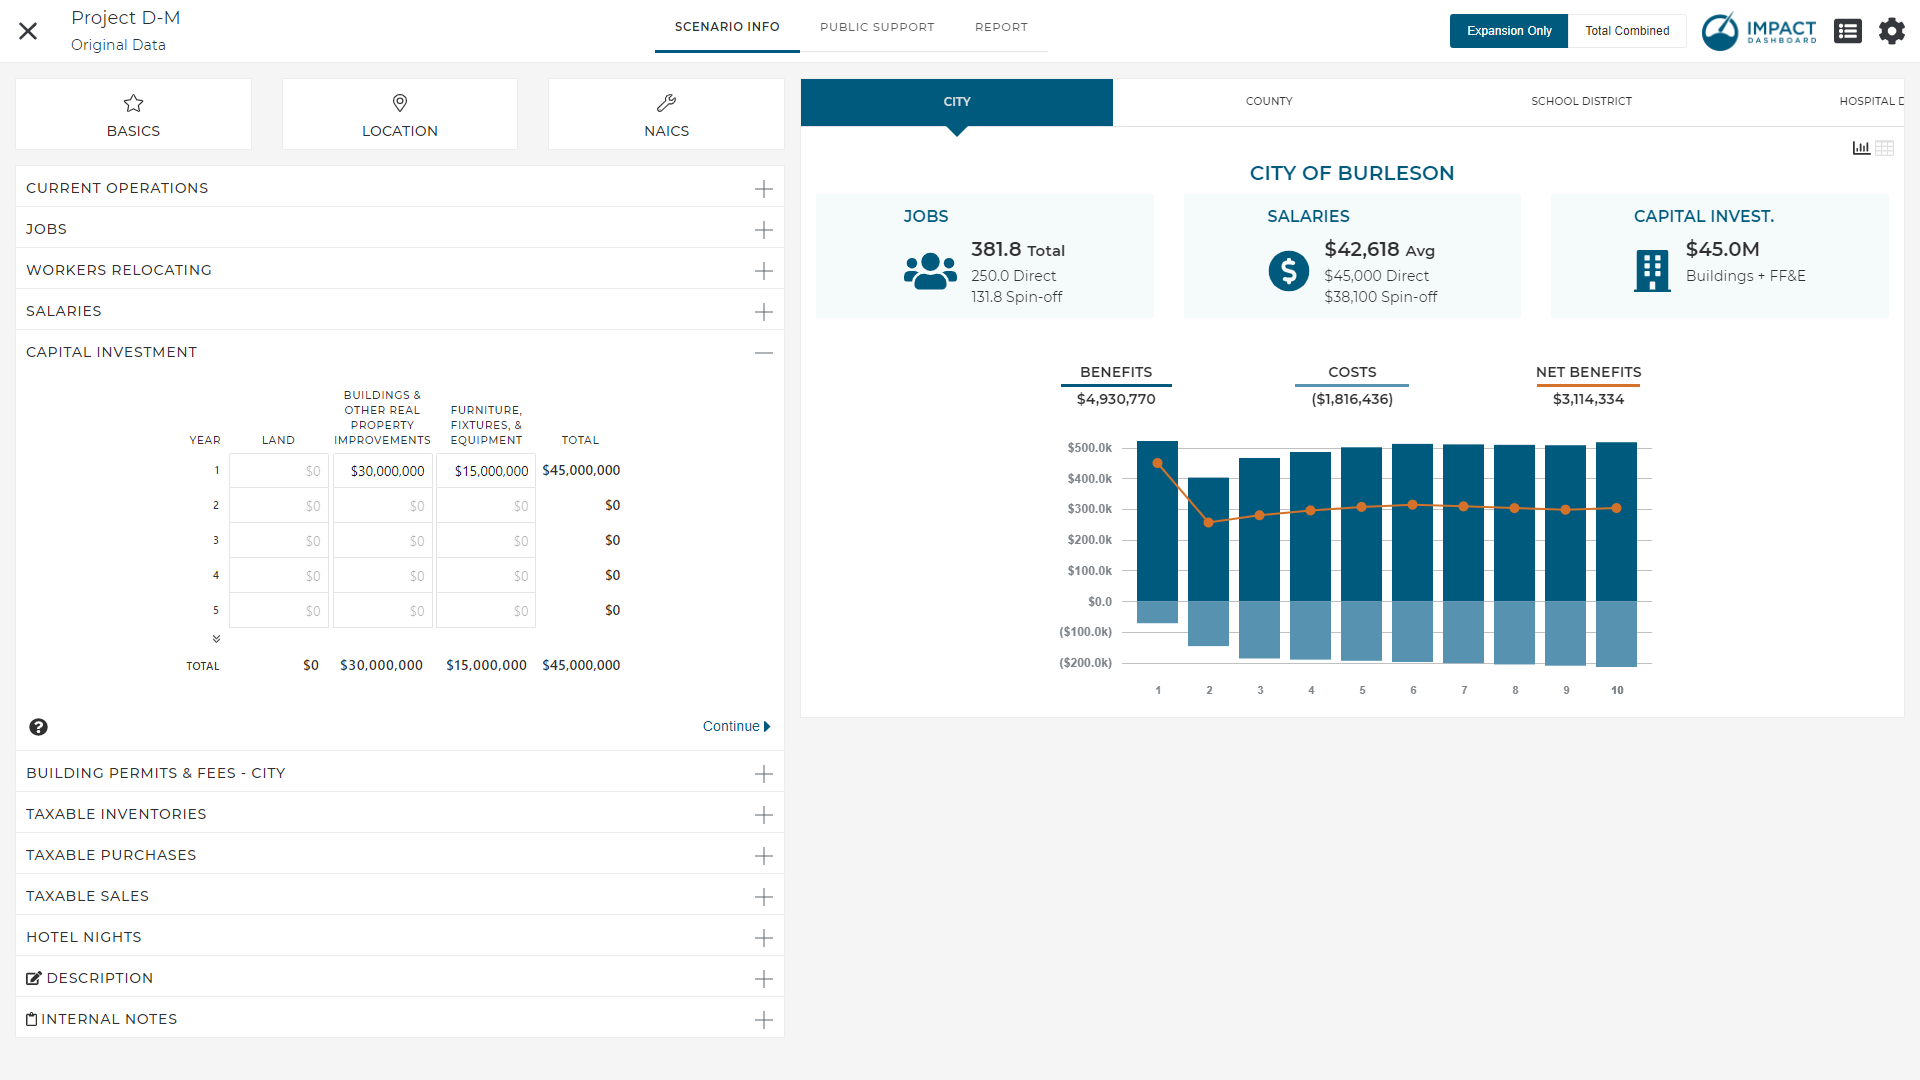
Task: Expand the Jobs section
Action: coord(763,230)
